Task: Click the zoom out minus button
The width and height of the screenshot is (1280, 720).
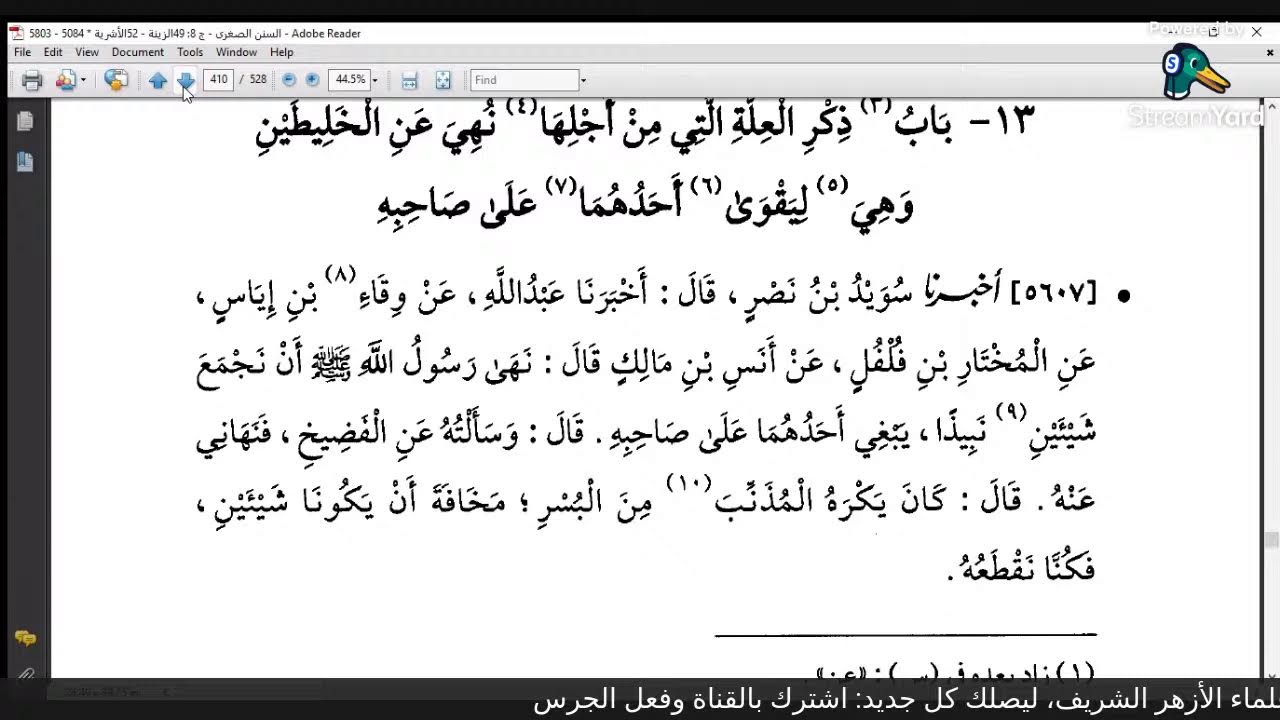Action: coord(289,79)
